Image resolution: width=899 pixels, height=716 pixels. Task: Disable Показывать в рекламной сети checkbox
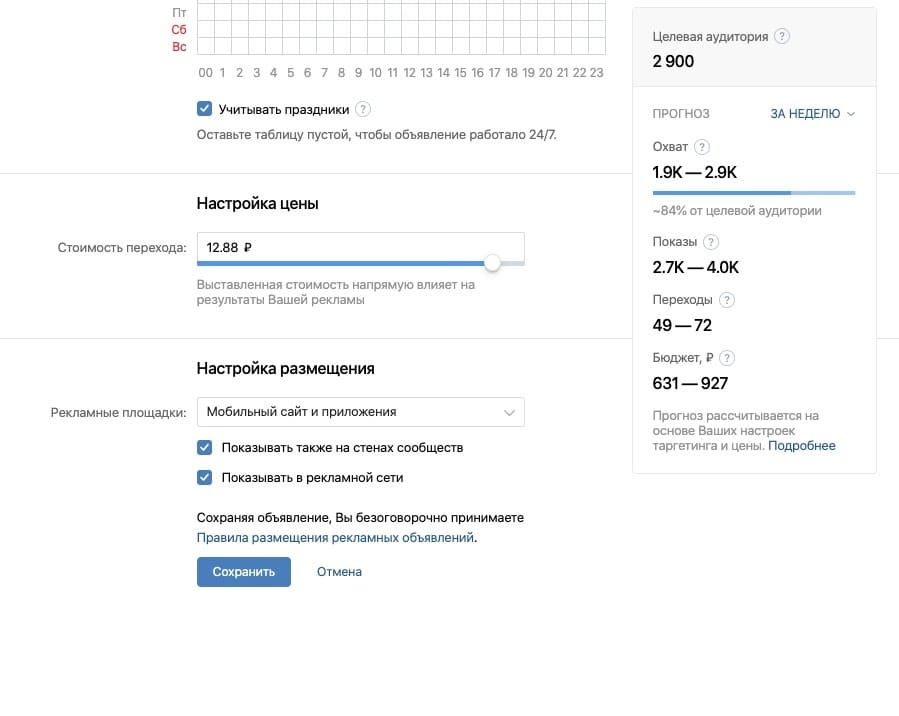205,478
